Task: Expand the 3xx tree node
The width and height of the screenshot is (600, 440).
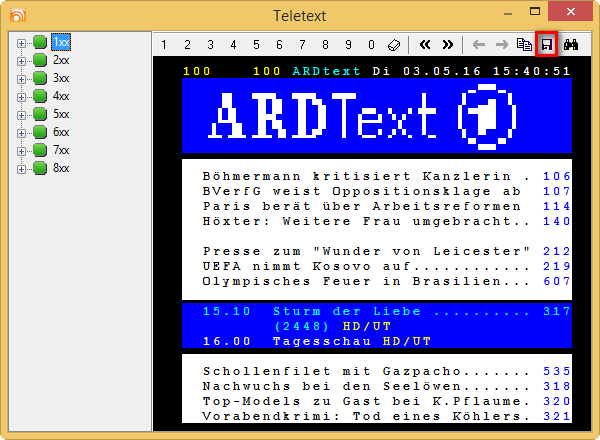Action: (21, 79)
